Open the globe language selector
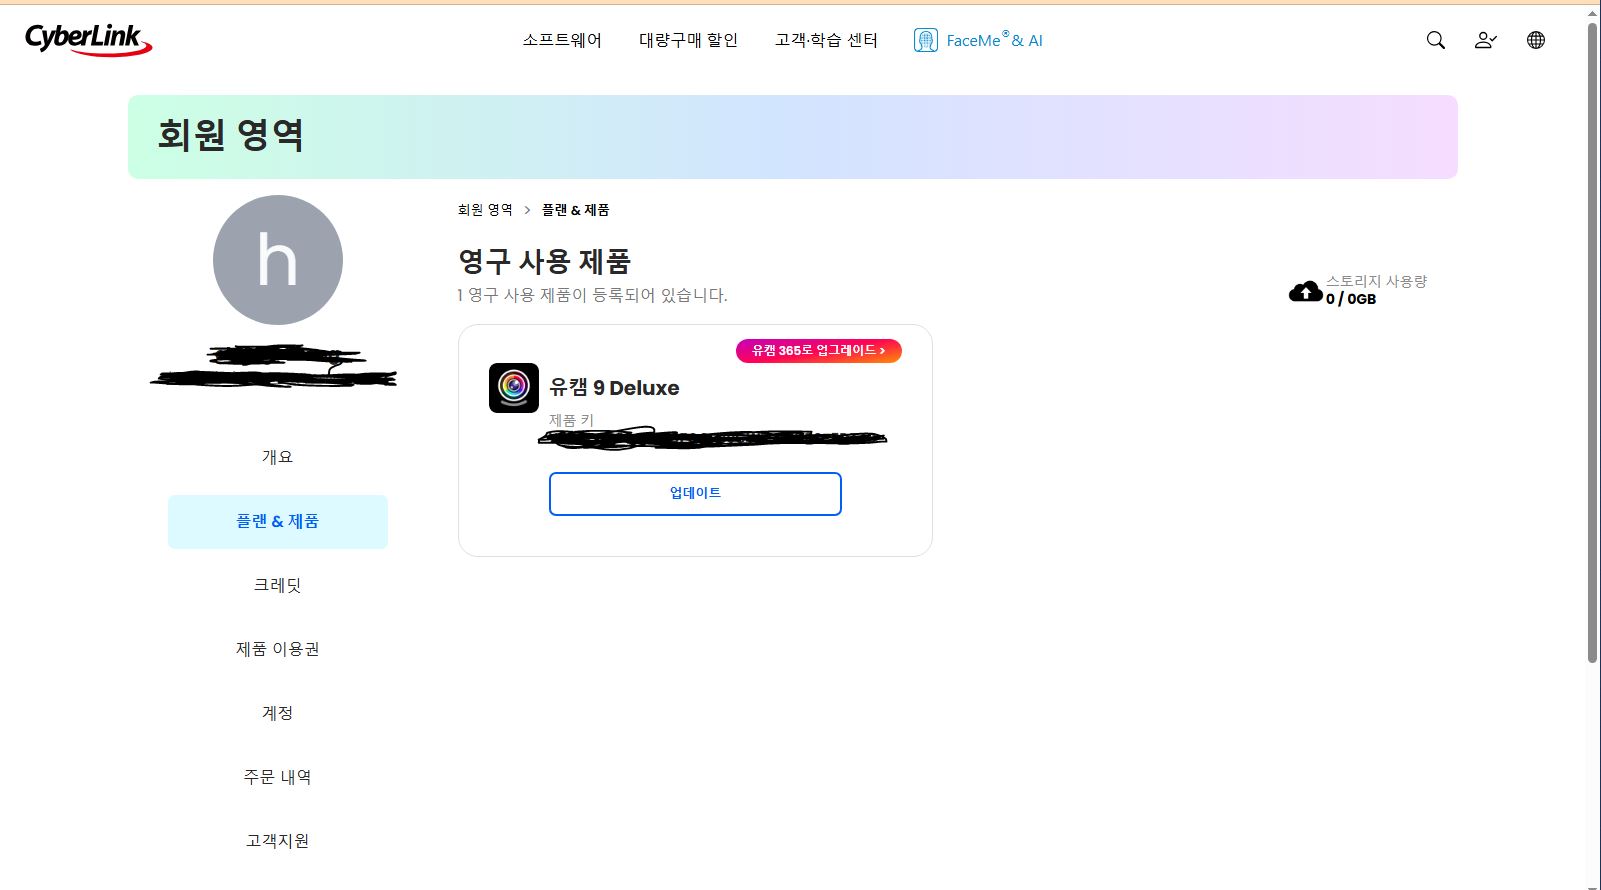Viewport: 1601px width, 890px height. point(1536,40)
